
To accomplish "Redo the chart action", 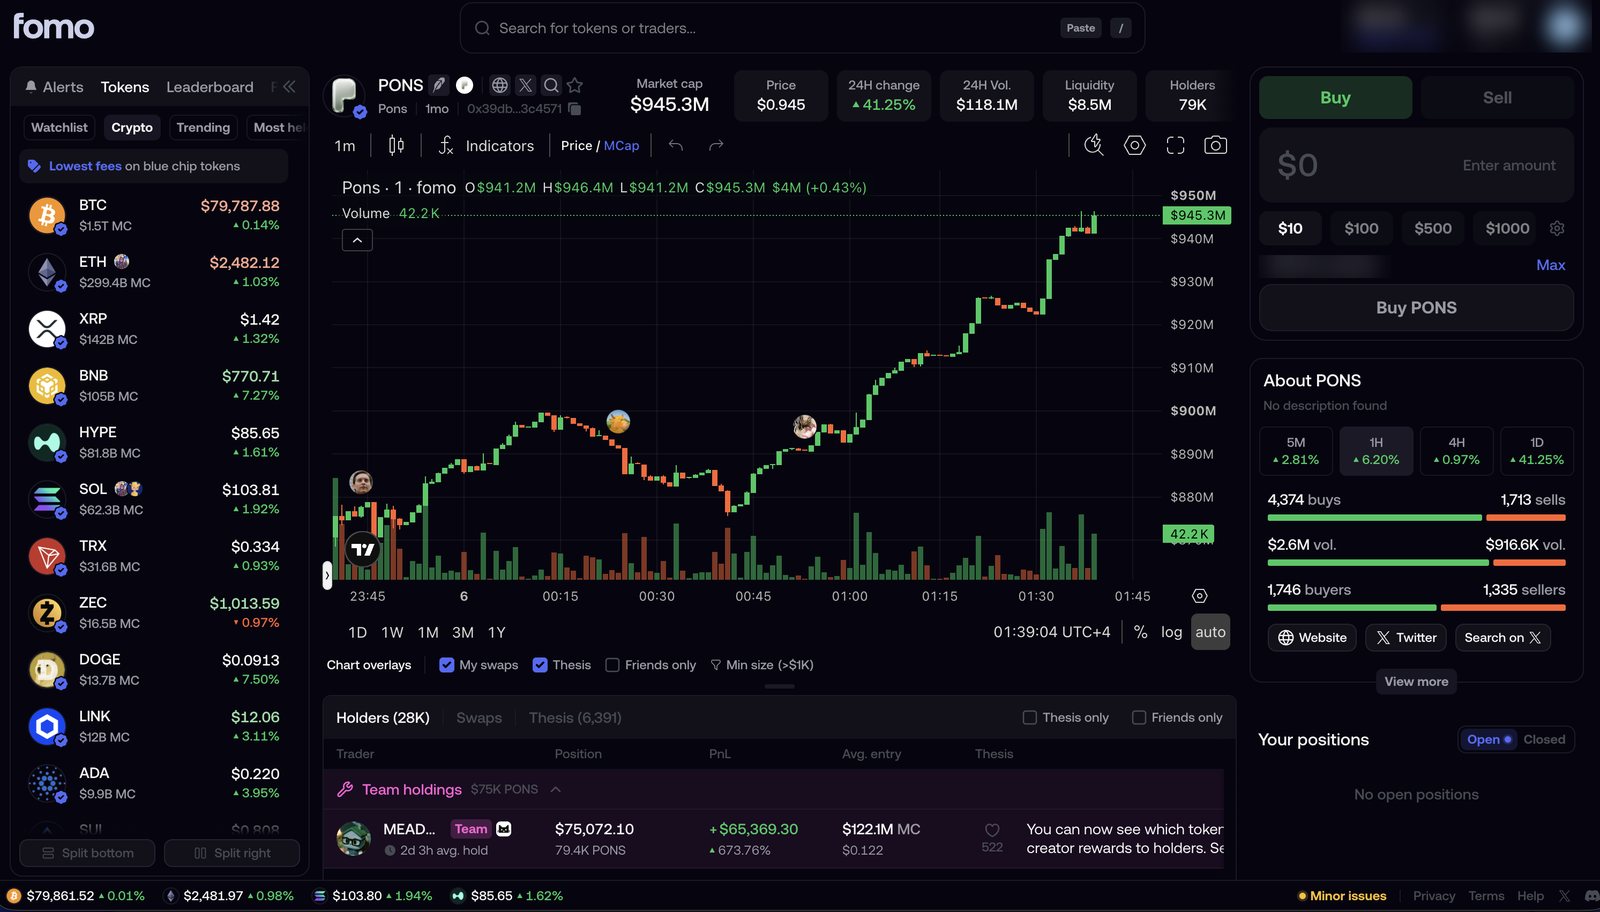I will tap(716, 146).
